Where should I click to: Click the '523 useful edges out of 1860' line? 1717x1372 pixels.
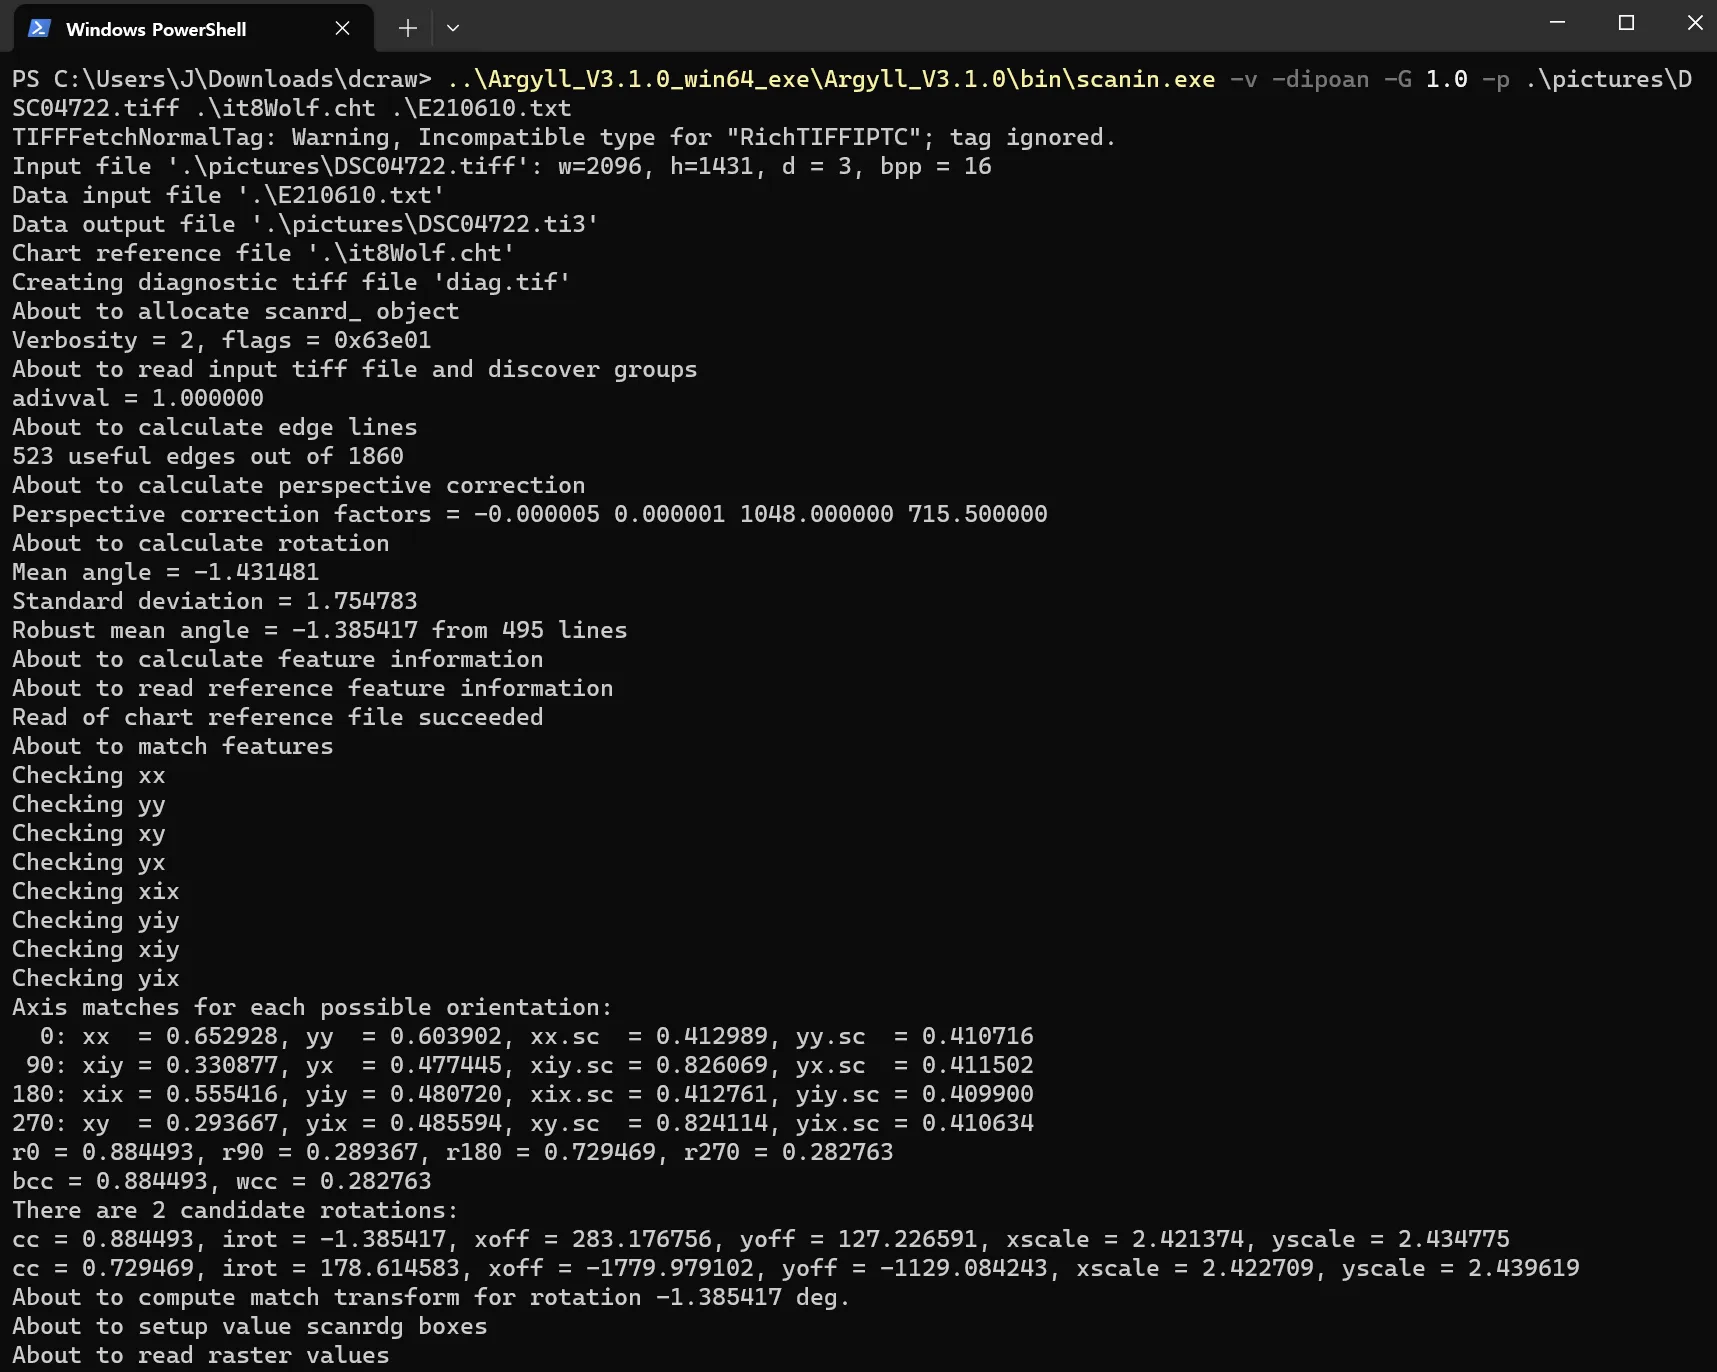207,456
